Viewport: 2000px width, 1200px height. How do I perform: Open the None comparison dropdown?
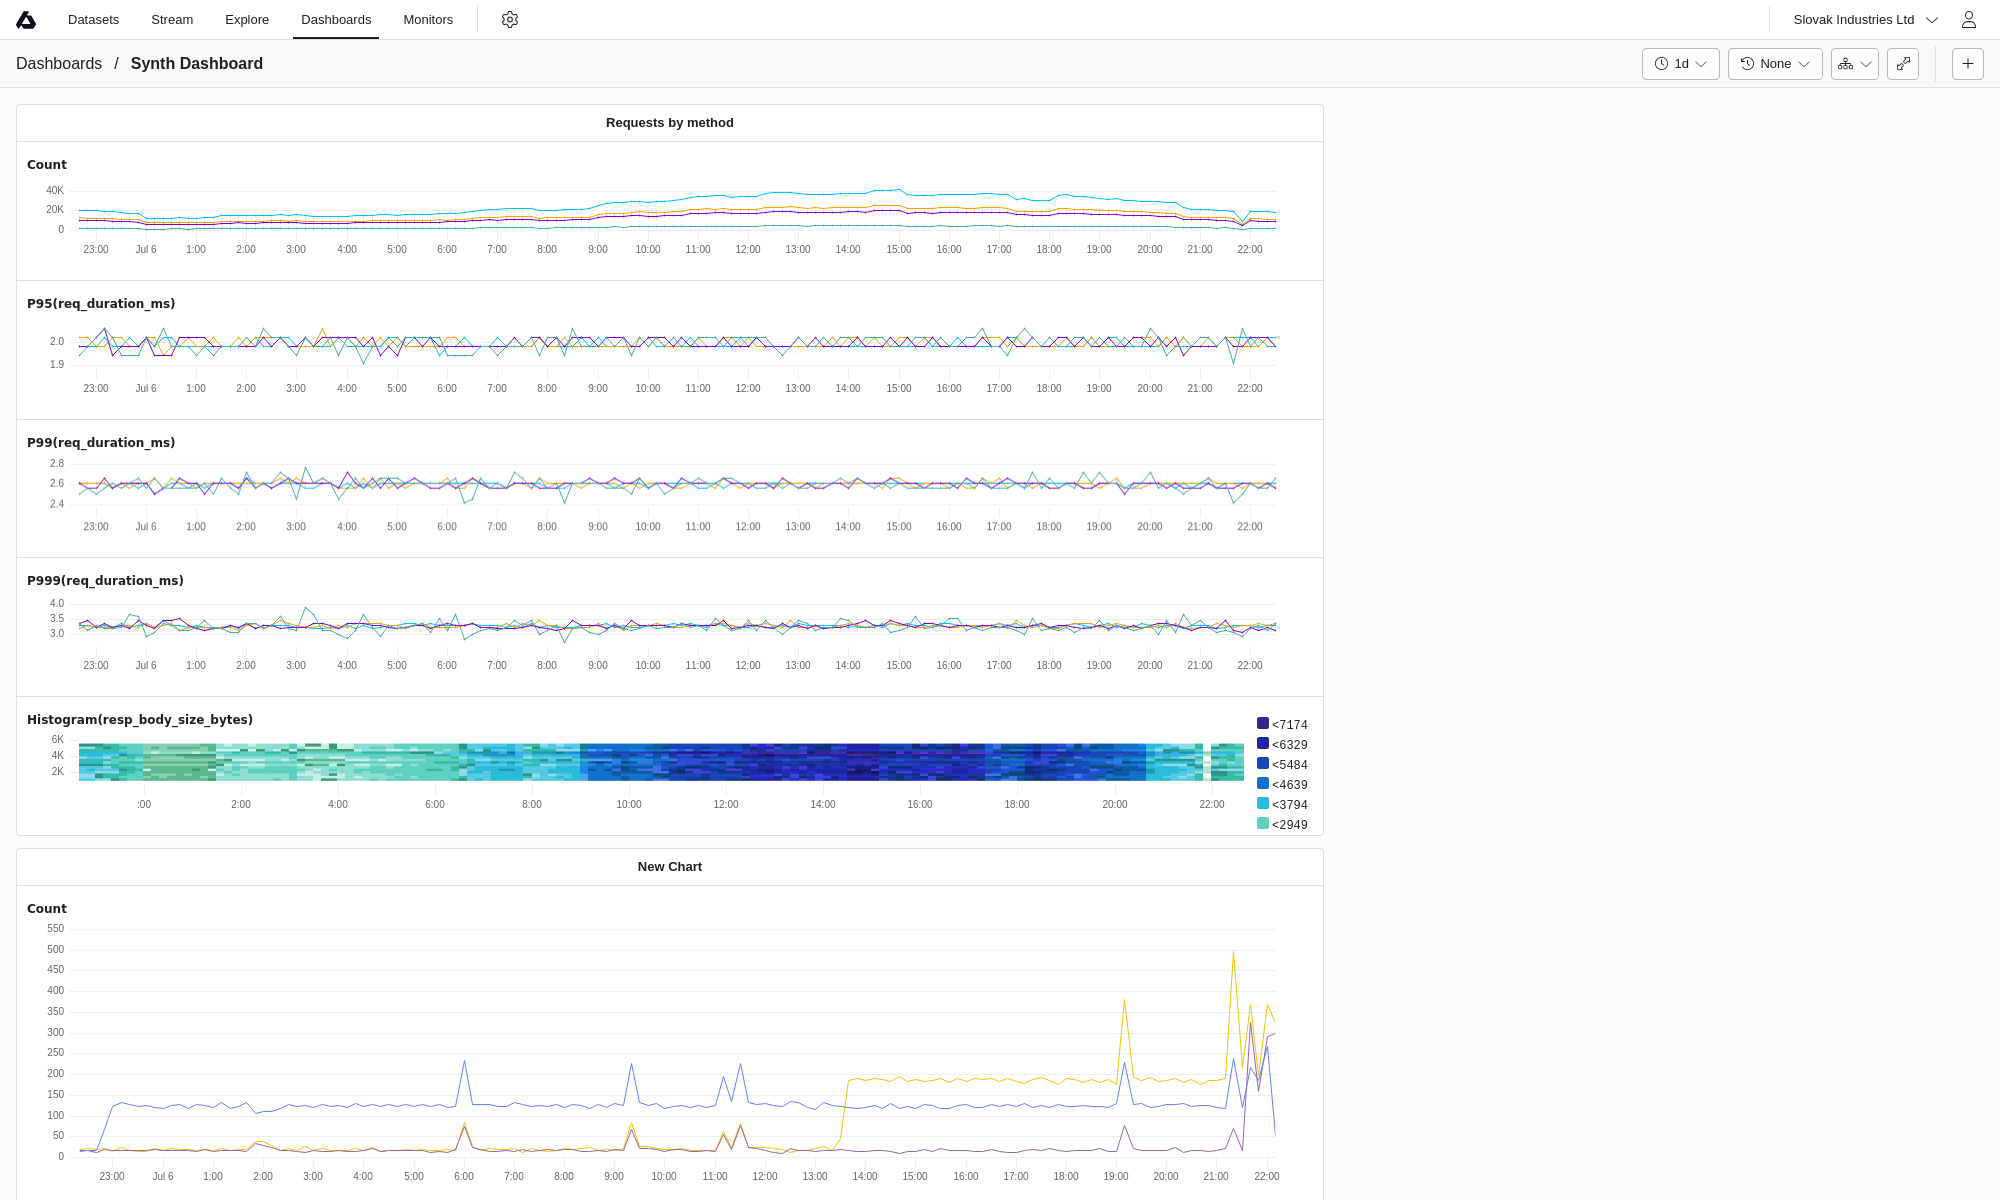1775,64
